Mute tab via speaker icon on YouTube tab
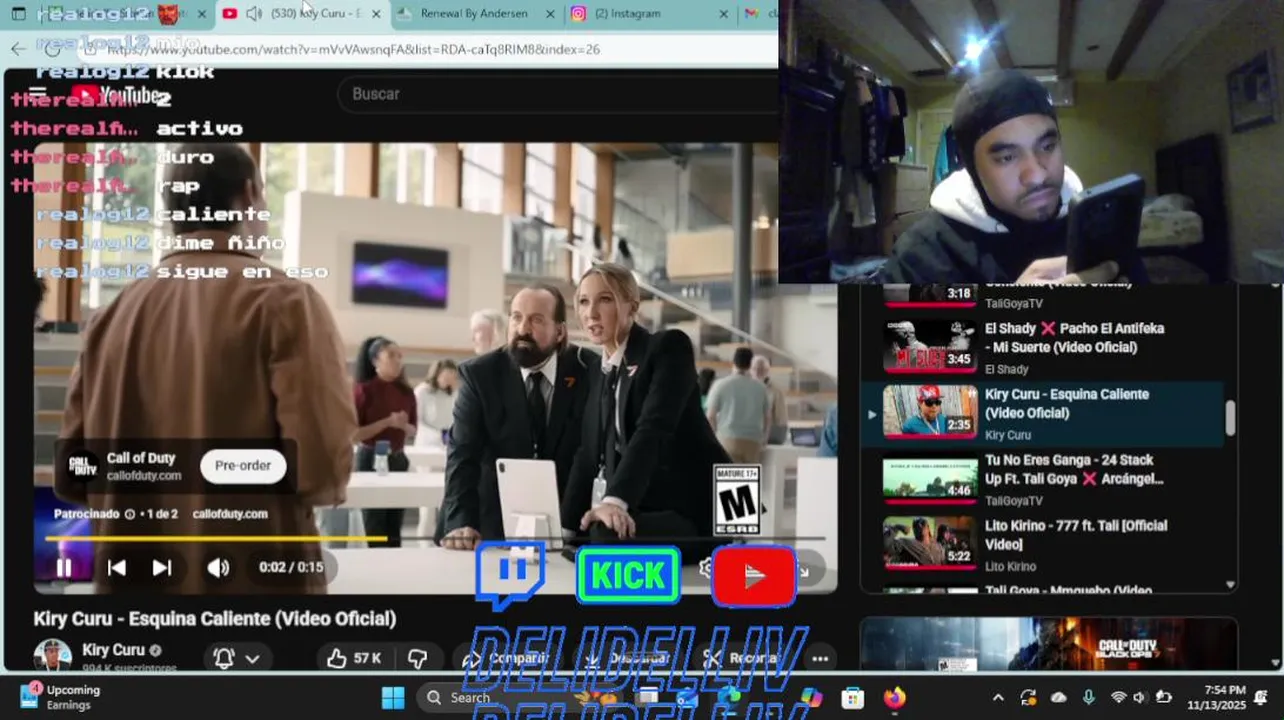The height and width of the screenshot is (720, 1284). point(253,14)
